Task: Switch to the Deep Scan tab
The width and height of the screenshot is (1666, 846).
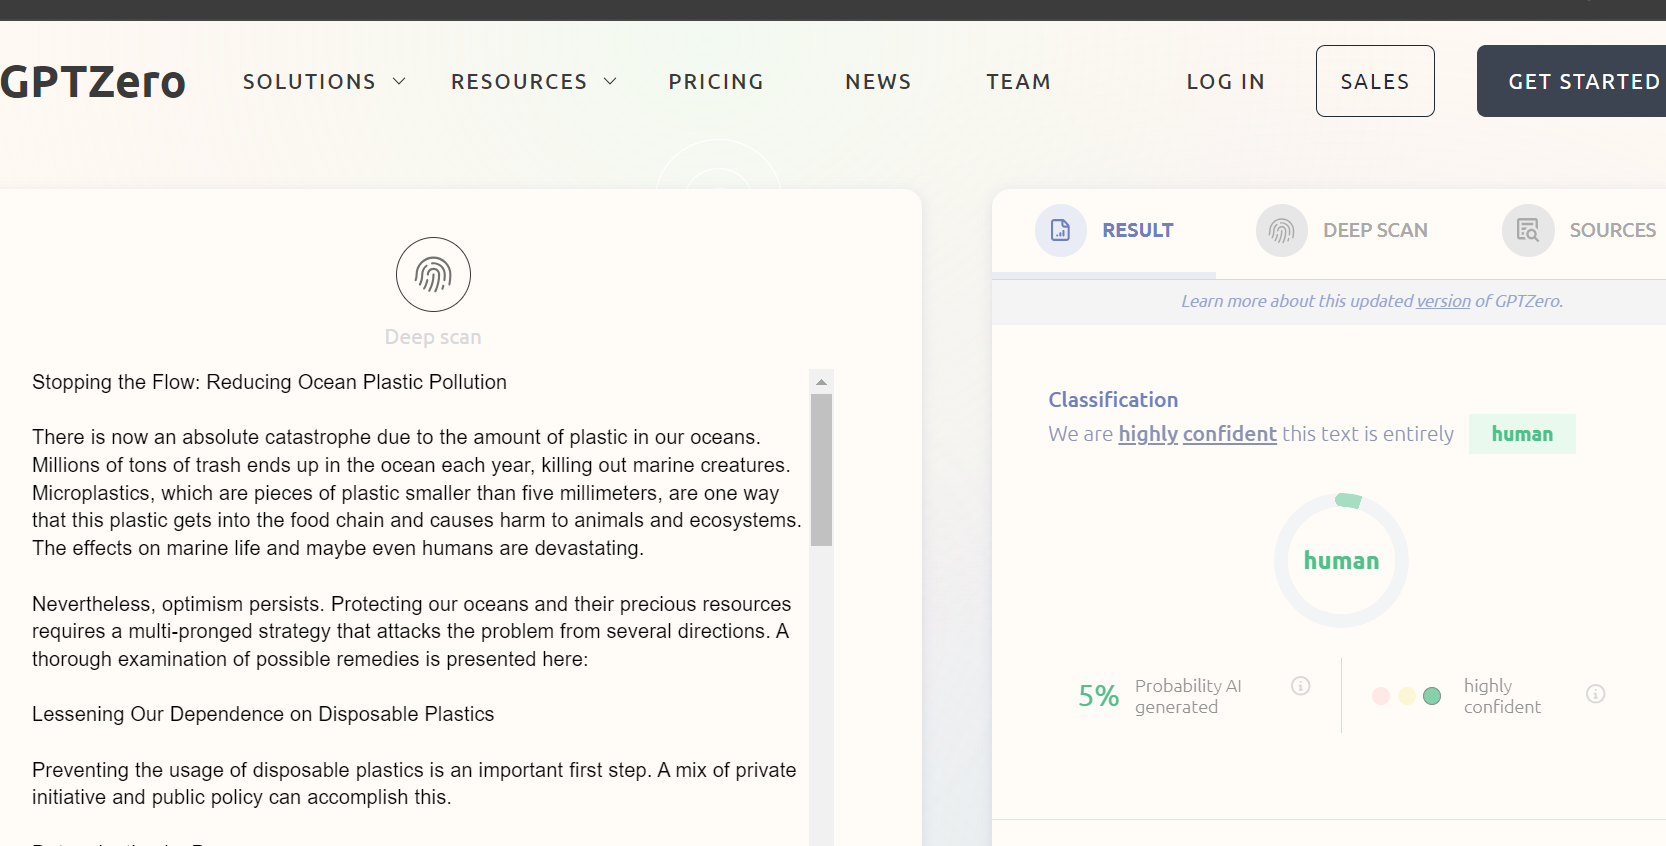Action: point(1374,230)
